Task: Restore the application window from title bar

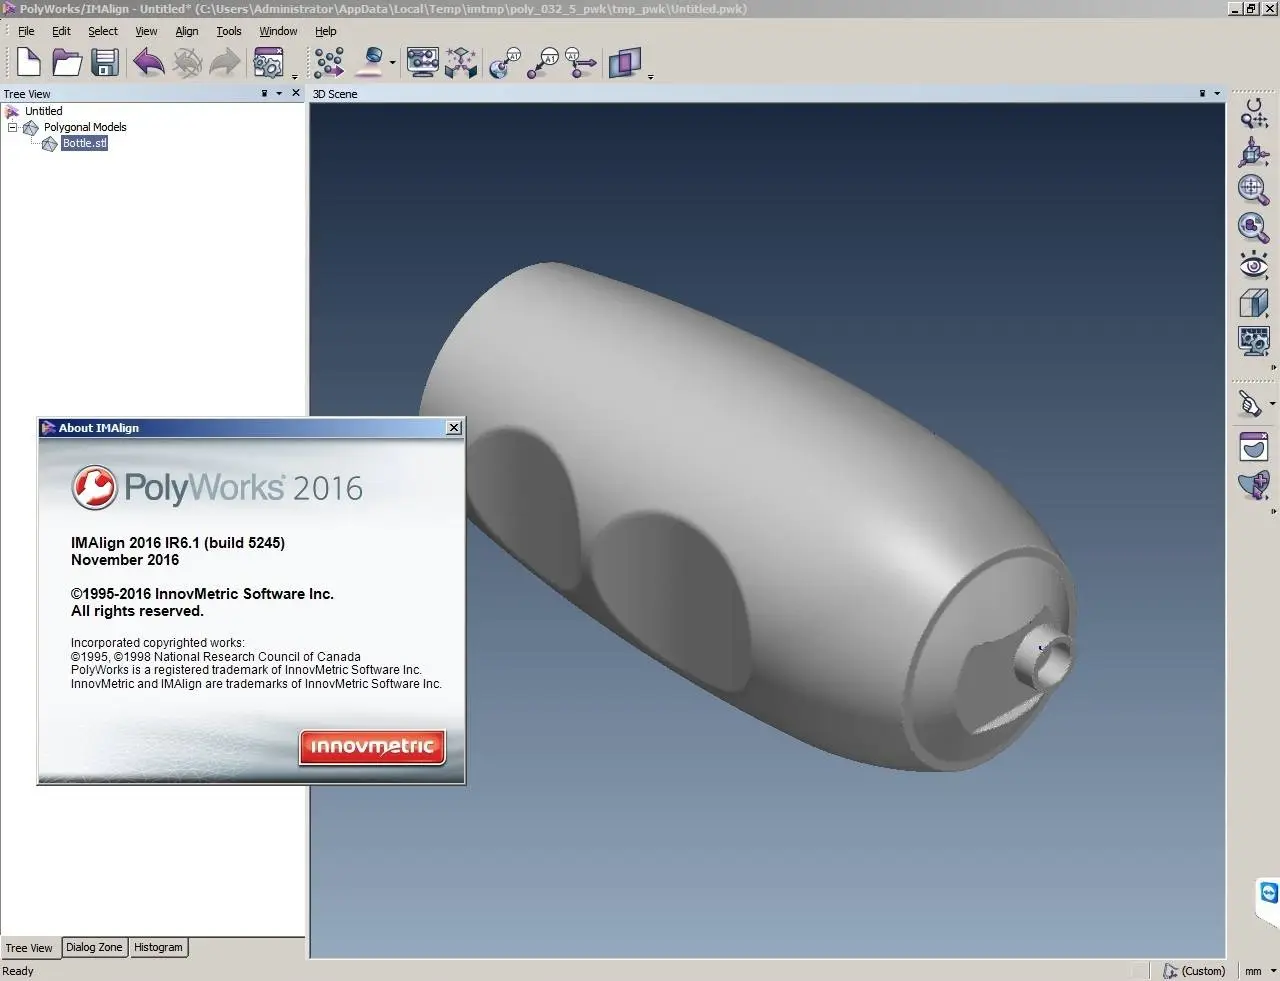Action: [x=1251, y=9]
